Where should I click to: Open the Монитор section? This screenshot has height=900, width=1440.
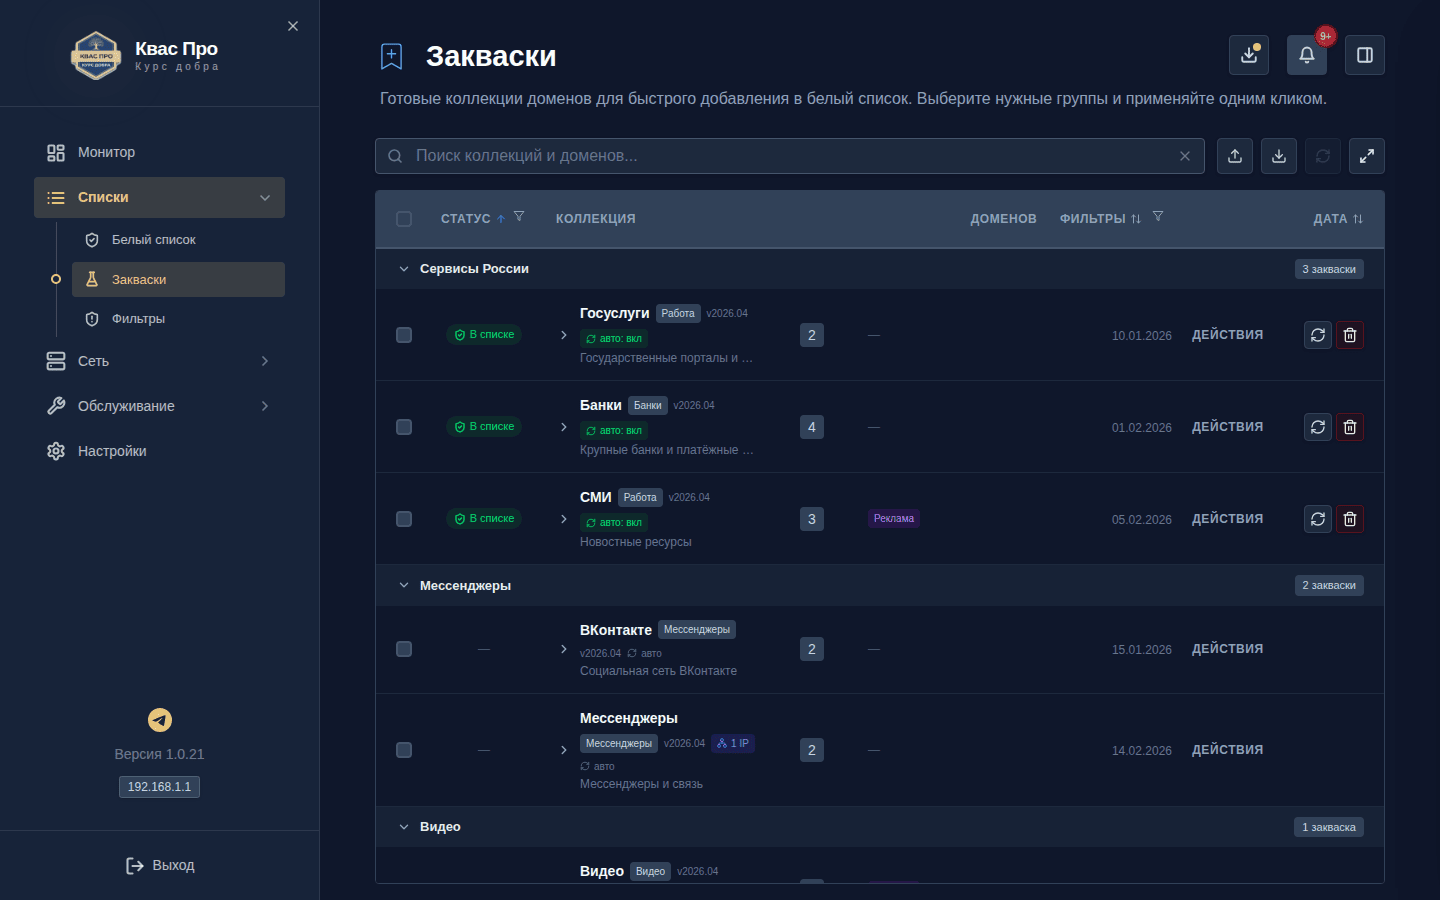[159, 152]
